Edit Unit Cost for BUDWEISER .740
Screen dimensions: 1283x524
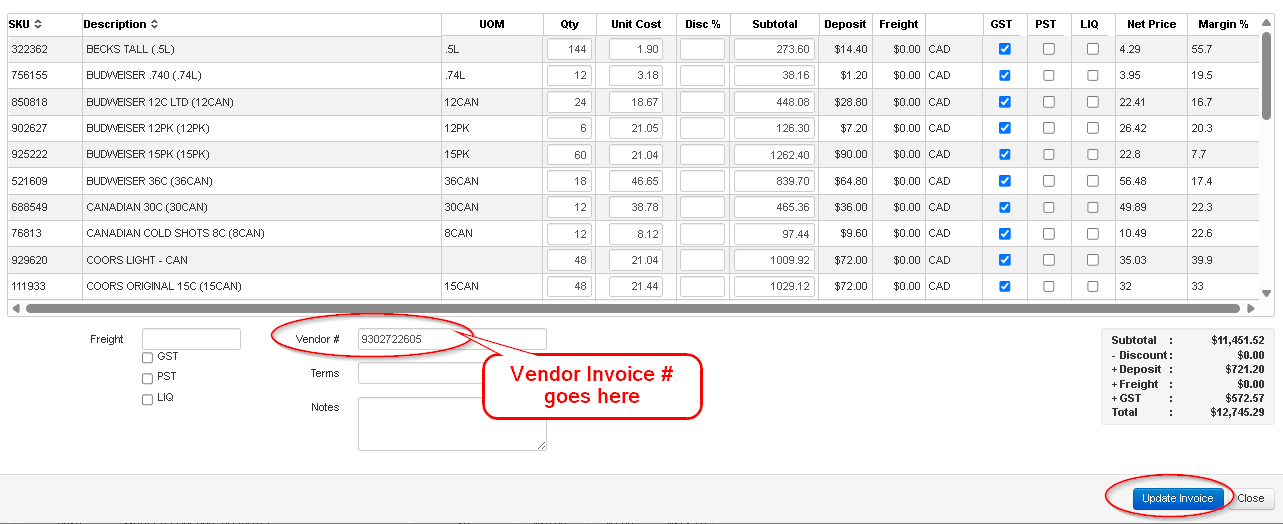pos(636,75)
